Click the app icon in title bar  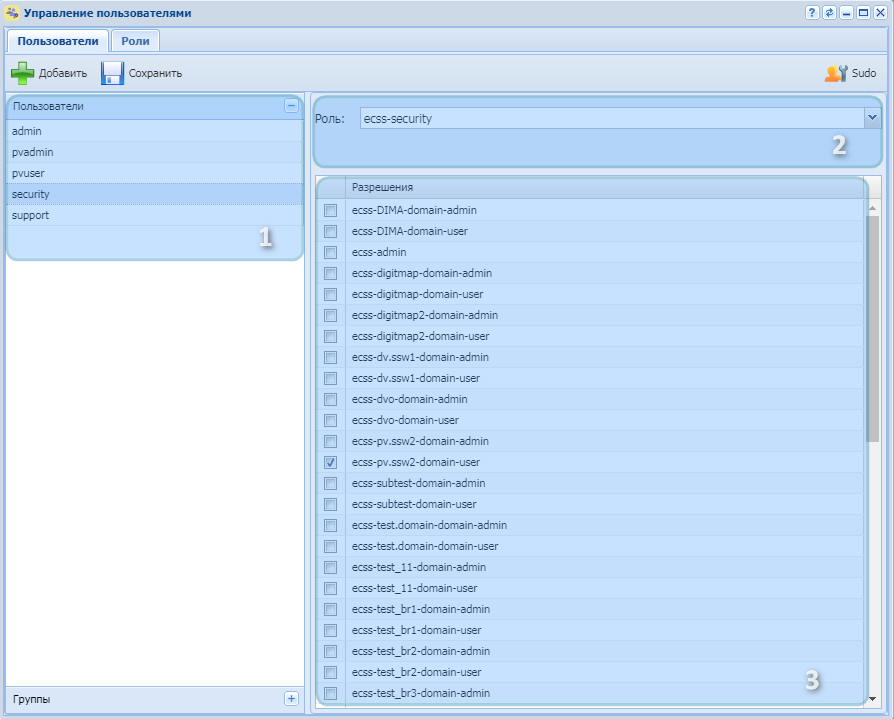(12, 13)
